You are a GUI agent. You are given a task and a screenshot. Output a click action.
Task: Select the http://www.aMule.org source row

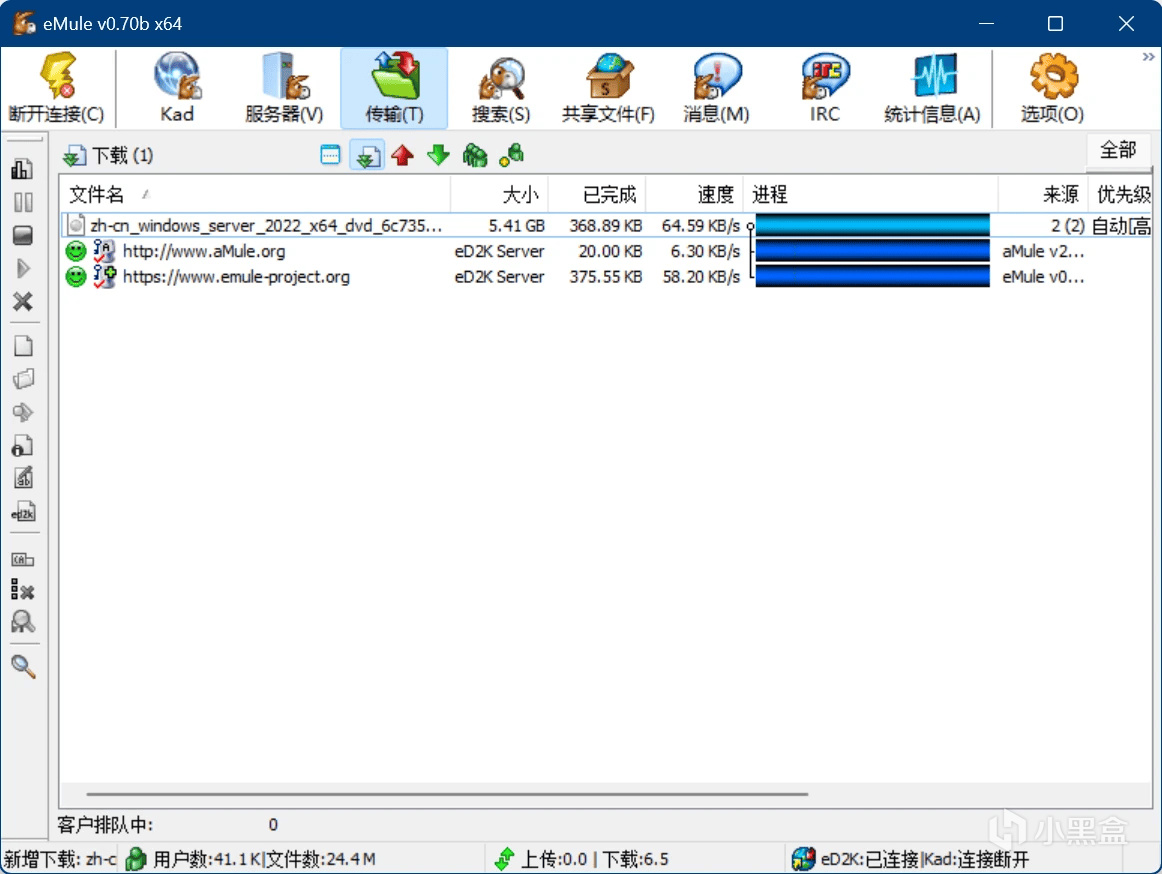pos(606,251)
